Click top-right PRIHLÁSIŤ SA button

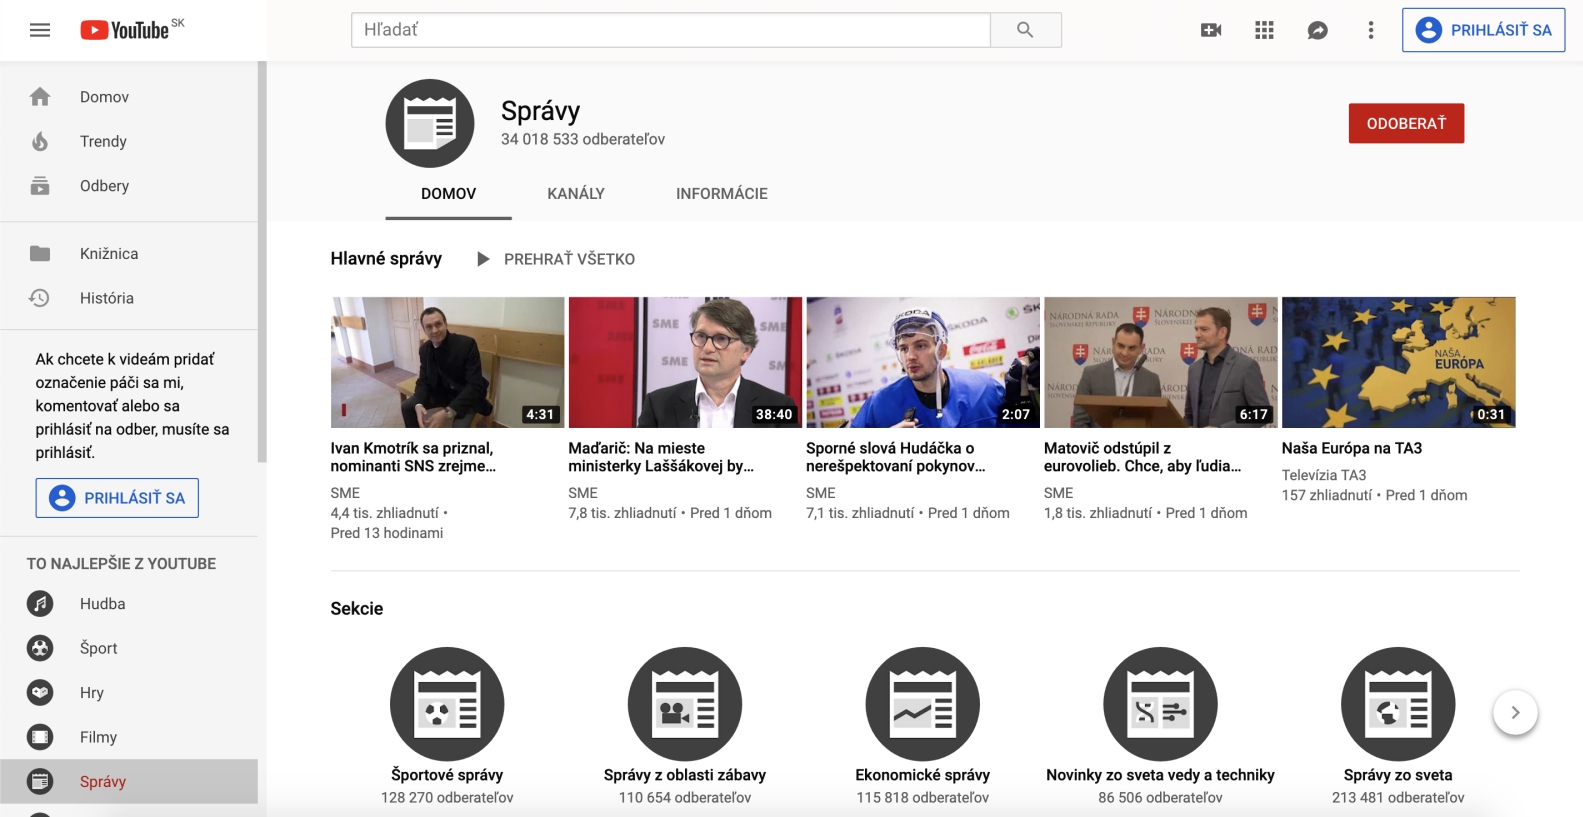(1484, 30)
